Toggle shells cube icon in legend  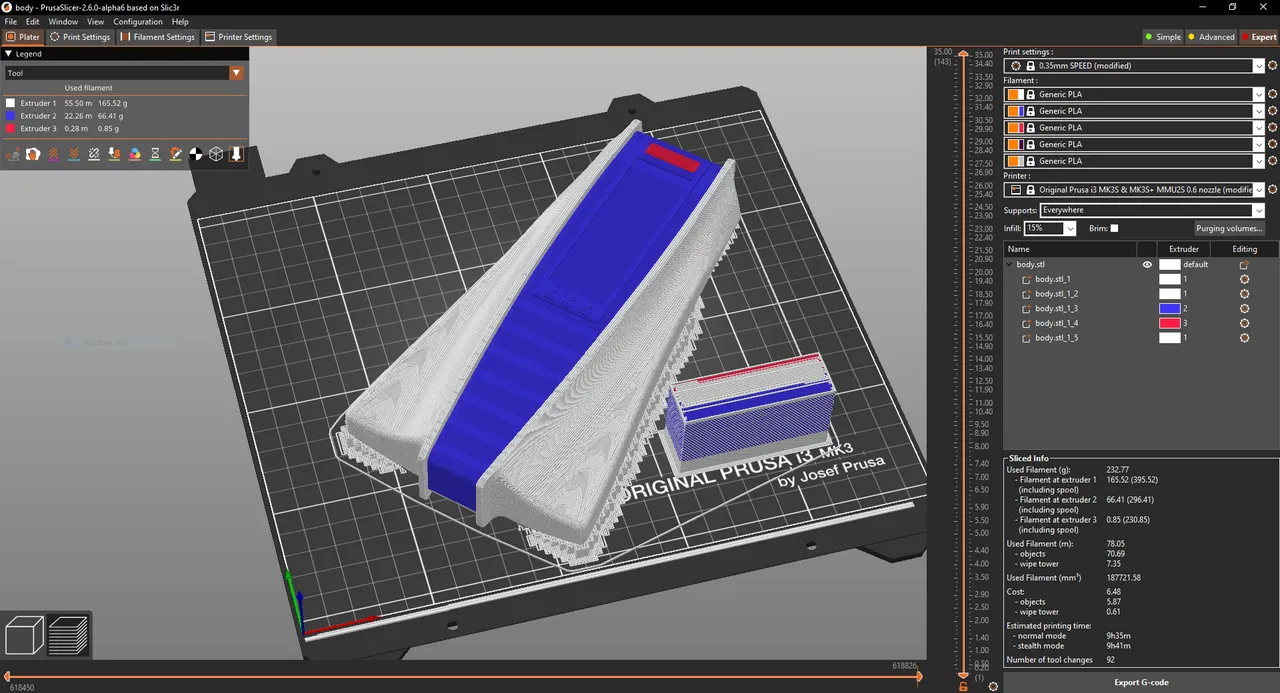coord(216,154)
